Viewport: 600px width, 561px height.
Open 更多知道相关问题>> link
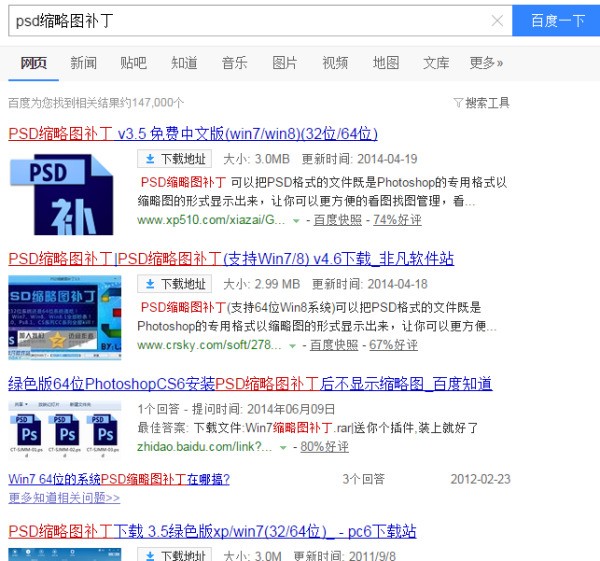[x=64, y=497]
